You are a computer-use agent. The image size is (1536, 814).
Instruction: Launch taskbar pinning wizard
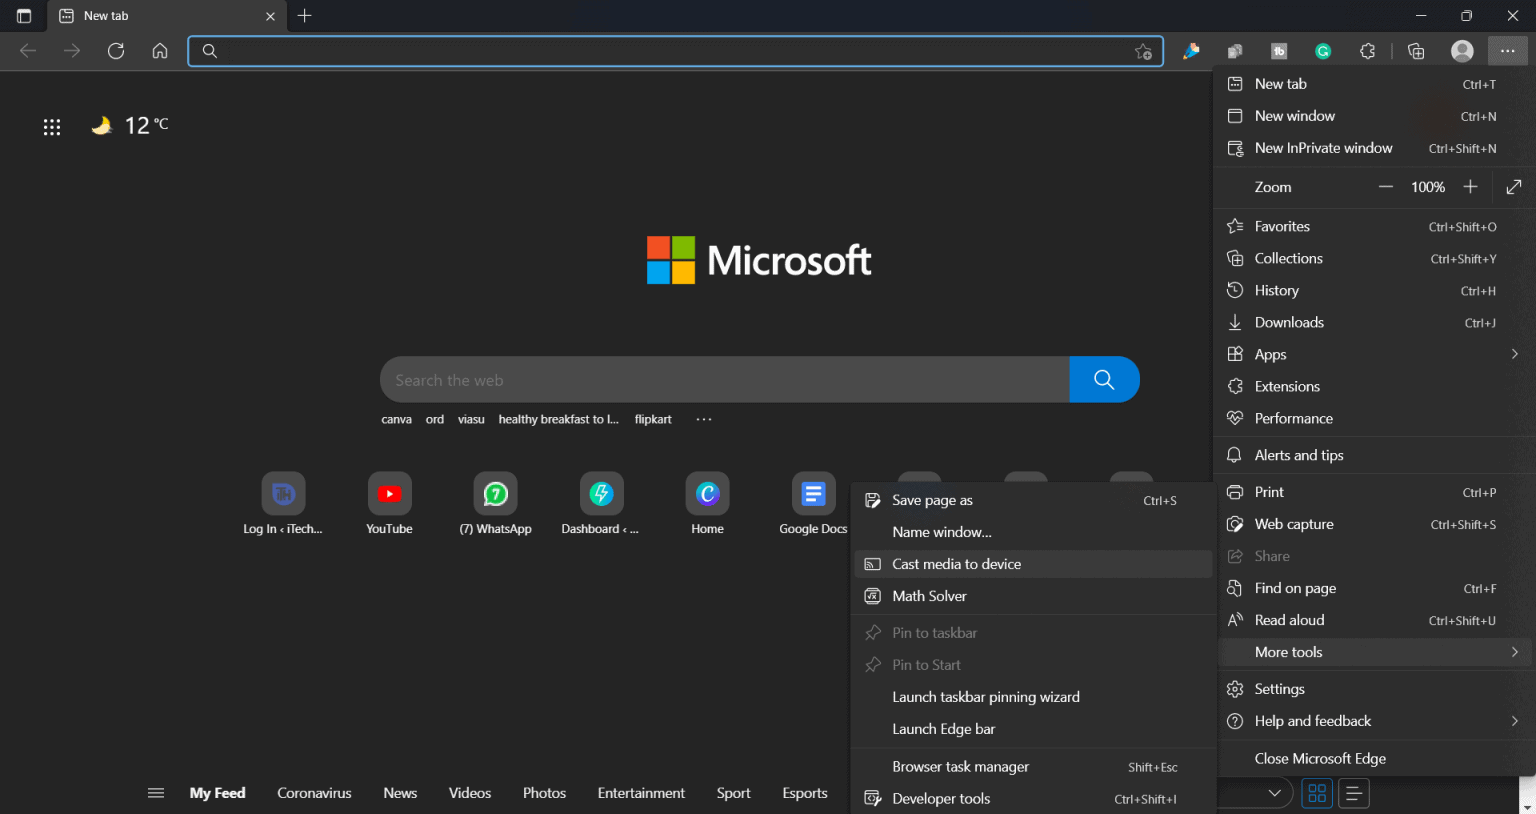pos(986,696)
